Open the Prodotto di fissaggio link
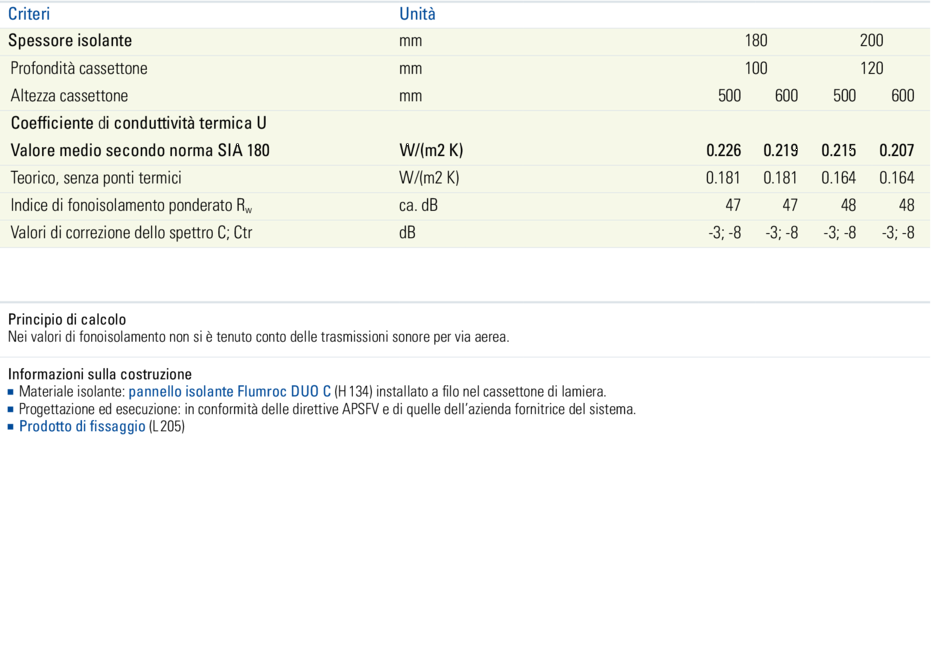The width and height of the screenshot is (934, 670). pyautogui.click(x=82, y=426)
